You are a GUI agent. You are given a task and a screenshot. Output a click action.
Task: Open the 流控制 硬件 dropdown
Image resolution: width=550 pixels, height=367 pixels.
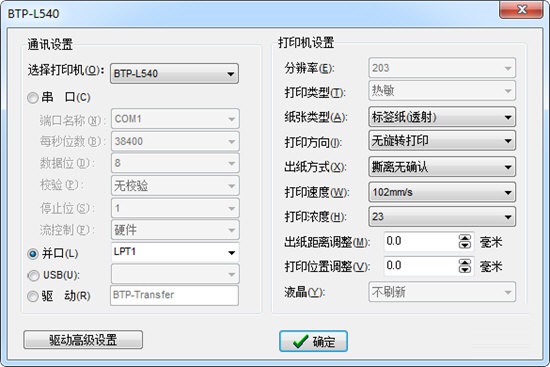point(175,230)
